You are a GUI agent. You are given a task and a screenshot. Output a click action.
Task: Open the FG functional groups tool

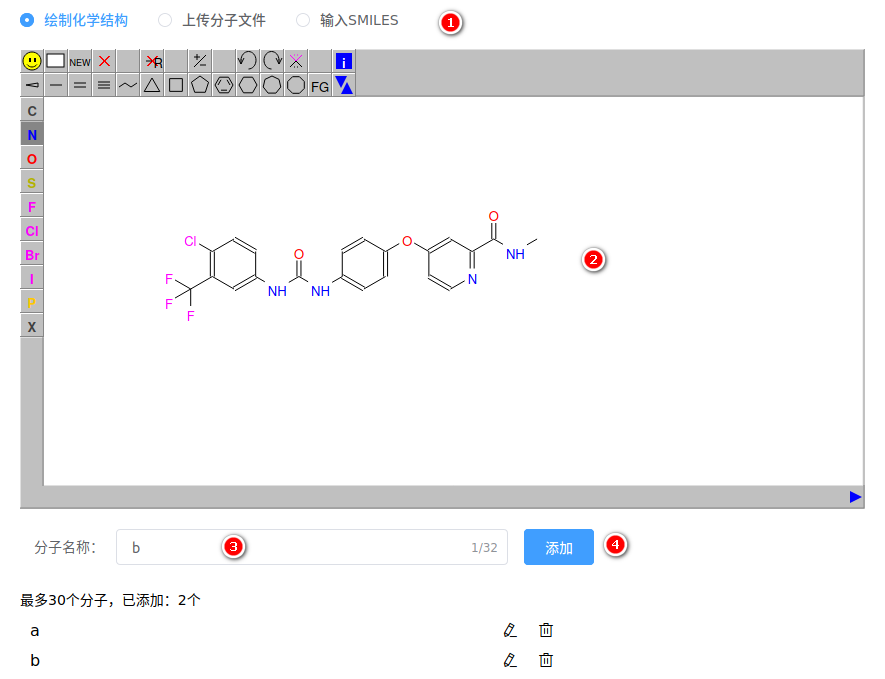320,86
